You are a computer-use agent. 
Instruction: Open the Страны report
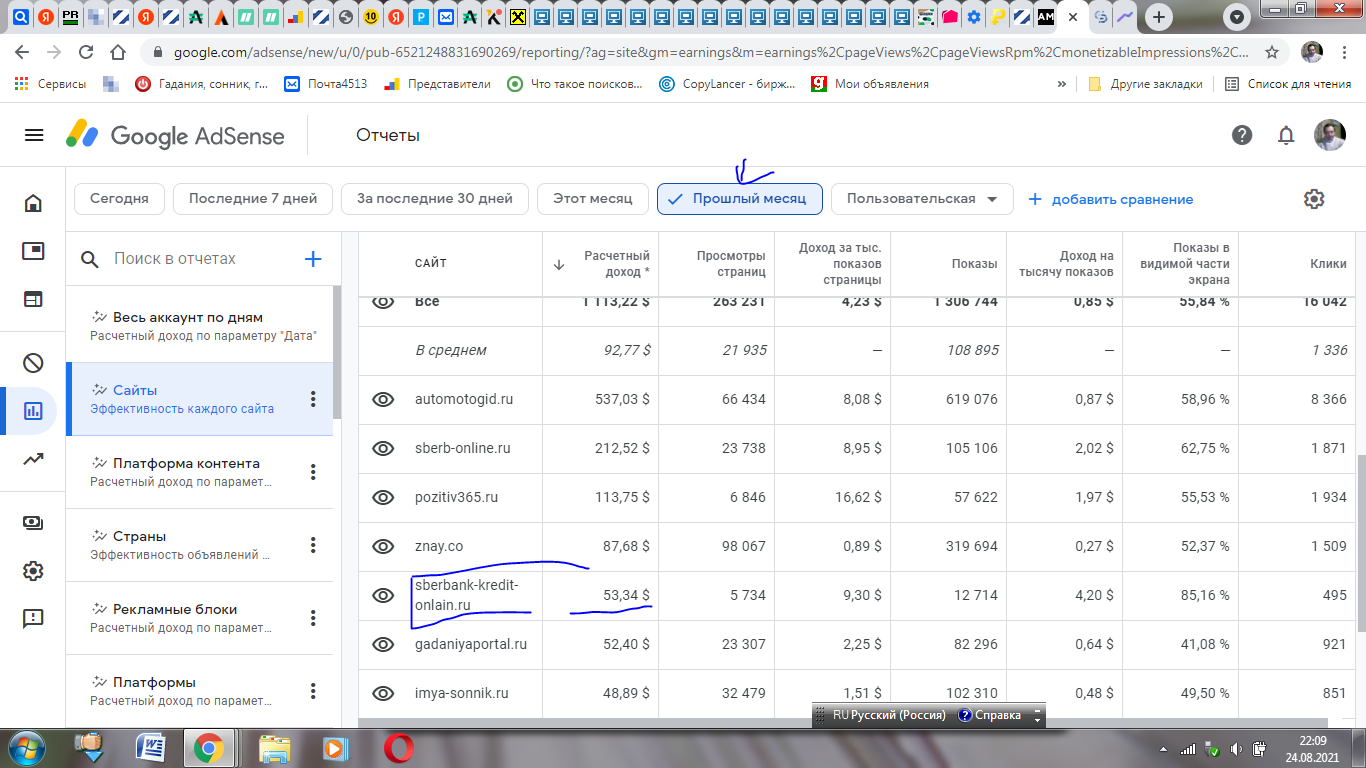[199, 545]
